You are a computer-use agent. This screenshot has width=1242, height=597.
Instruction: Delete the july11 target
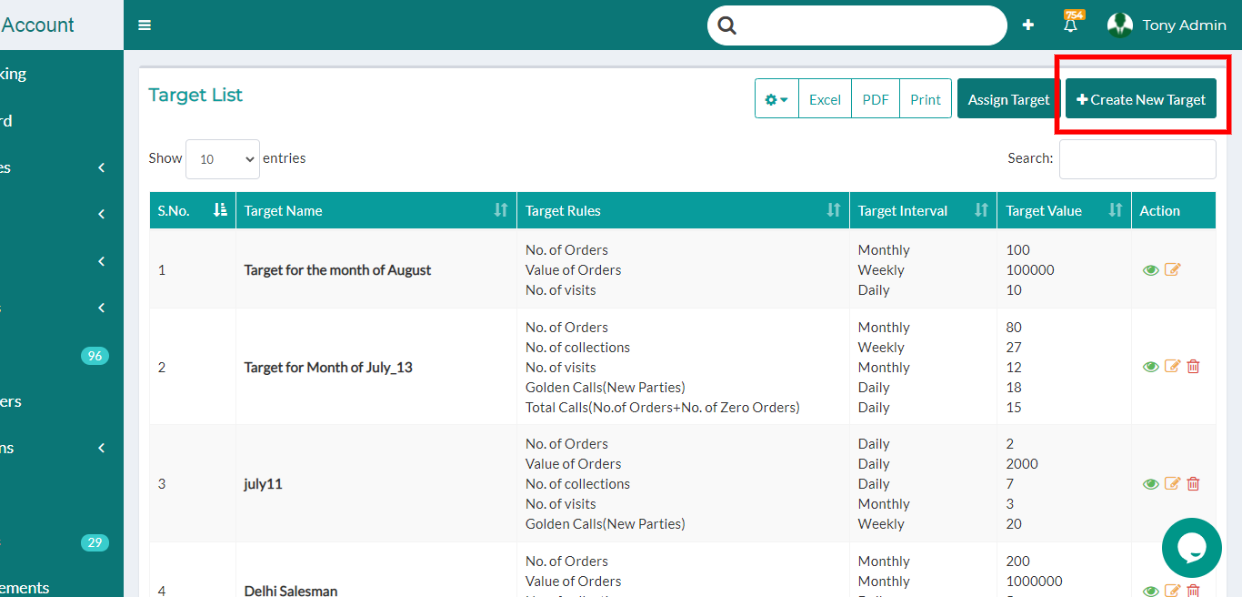pyautogui.click(x=1193, y=484)
